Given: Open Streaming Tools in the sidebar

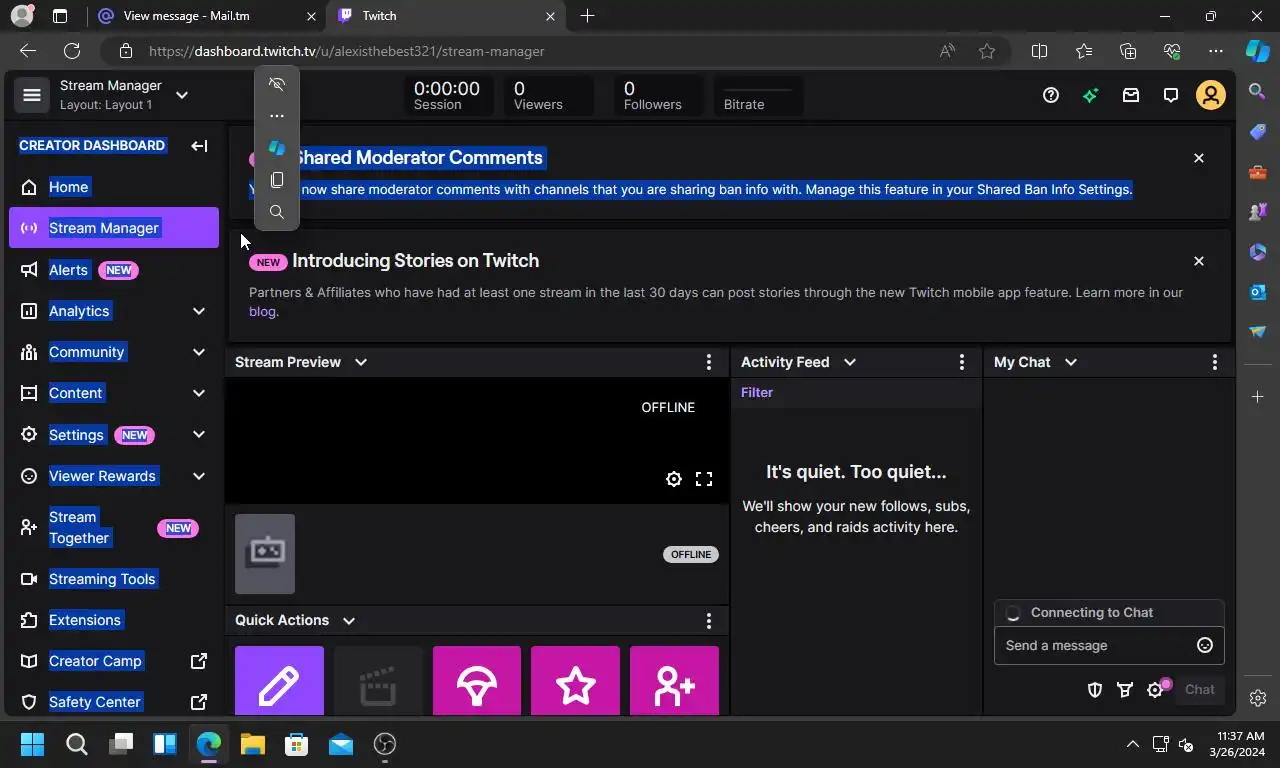Looking at the screenshot, I should point(114,579).
